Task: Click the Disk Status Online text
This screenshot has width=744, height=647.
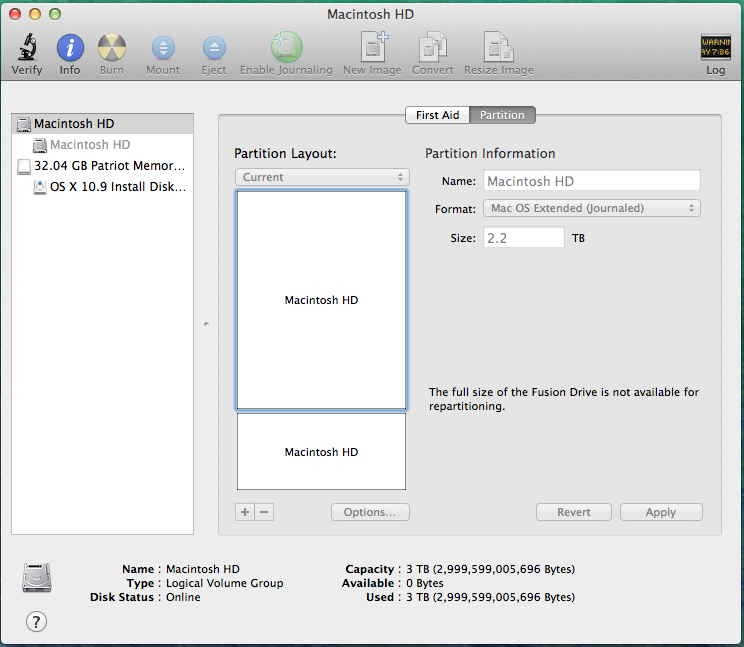Action: 183,597
